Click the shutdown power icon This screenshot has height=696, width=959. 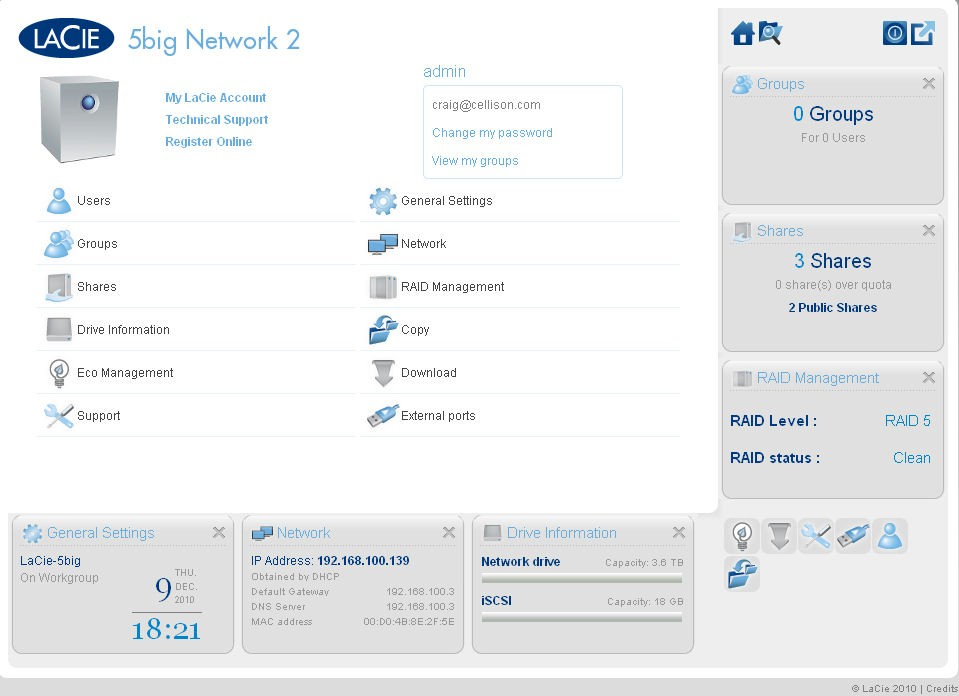click(x=894, y=33)
